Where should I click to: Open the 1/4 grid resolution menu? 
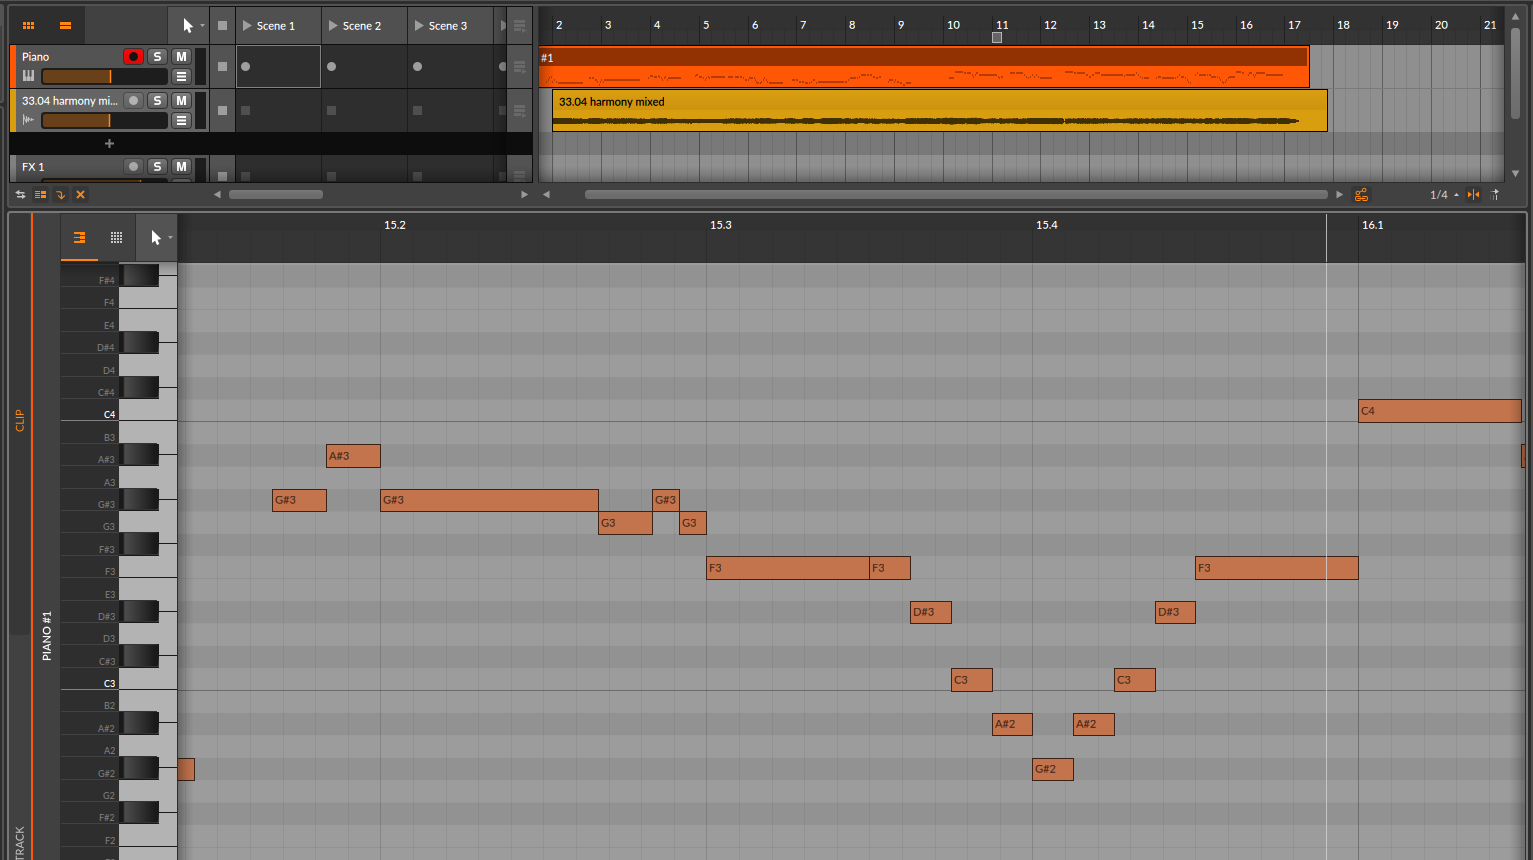point(1443,195)
